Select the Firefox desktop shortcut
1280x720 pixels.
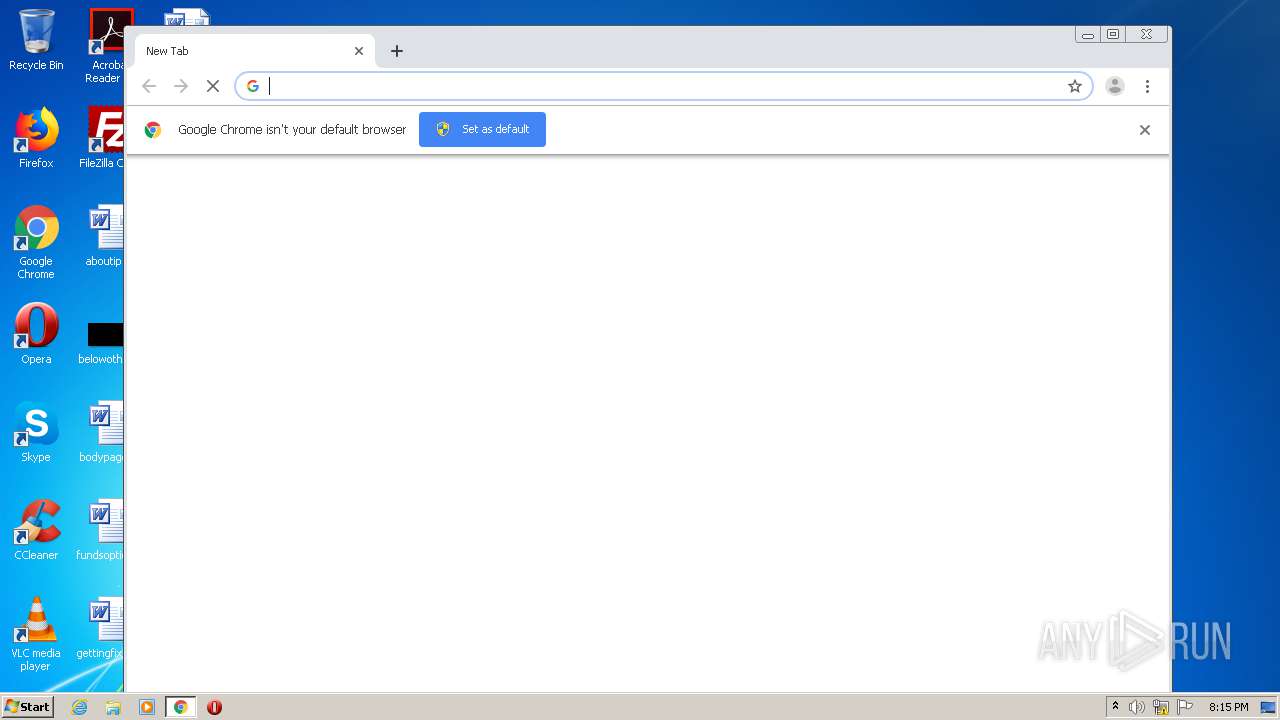(x=36, y=138)
